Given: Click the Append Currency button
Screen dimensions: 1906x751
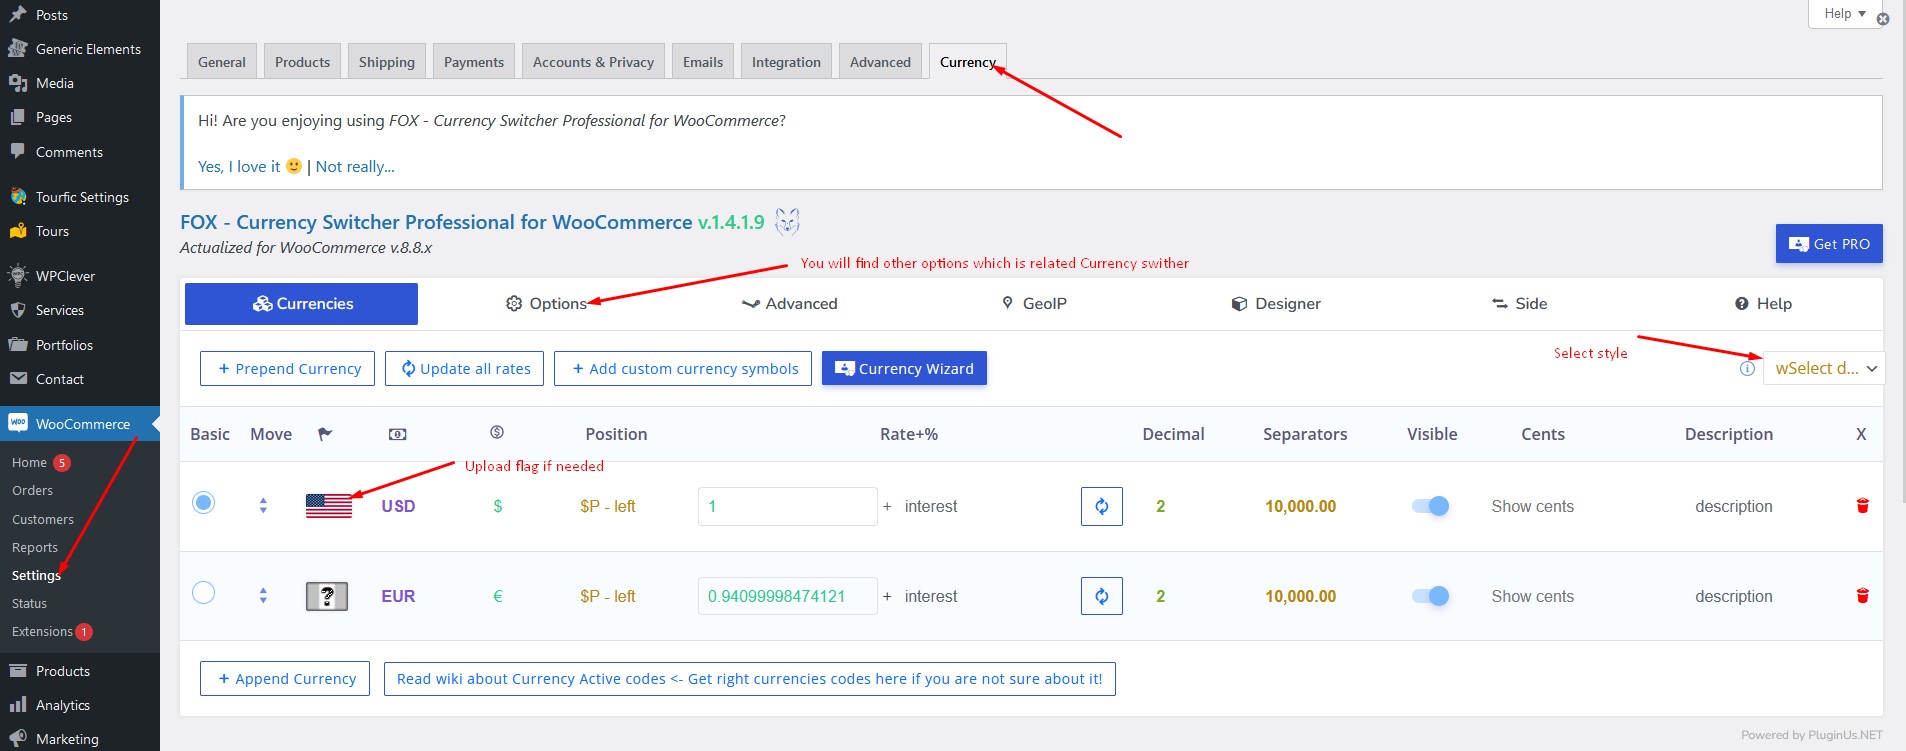Looking at the screenshot, I should [285, 678].
